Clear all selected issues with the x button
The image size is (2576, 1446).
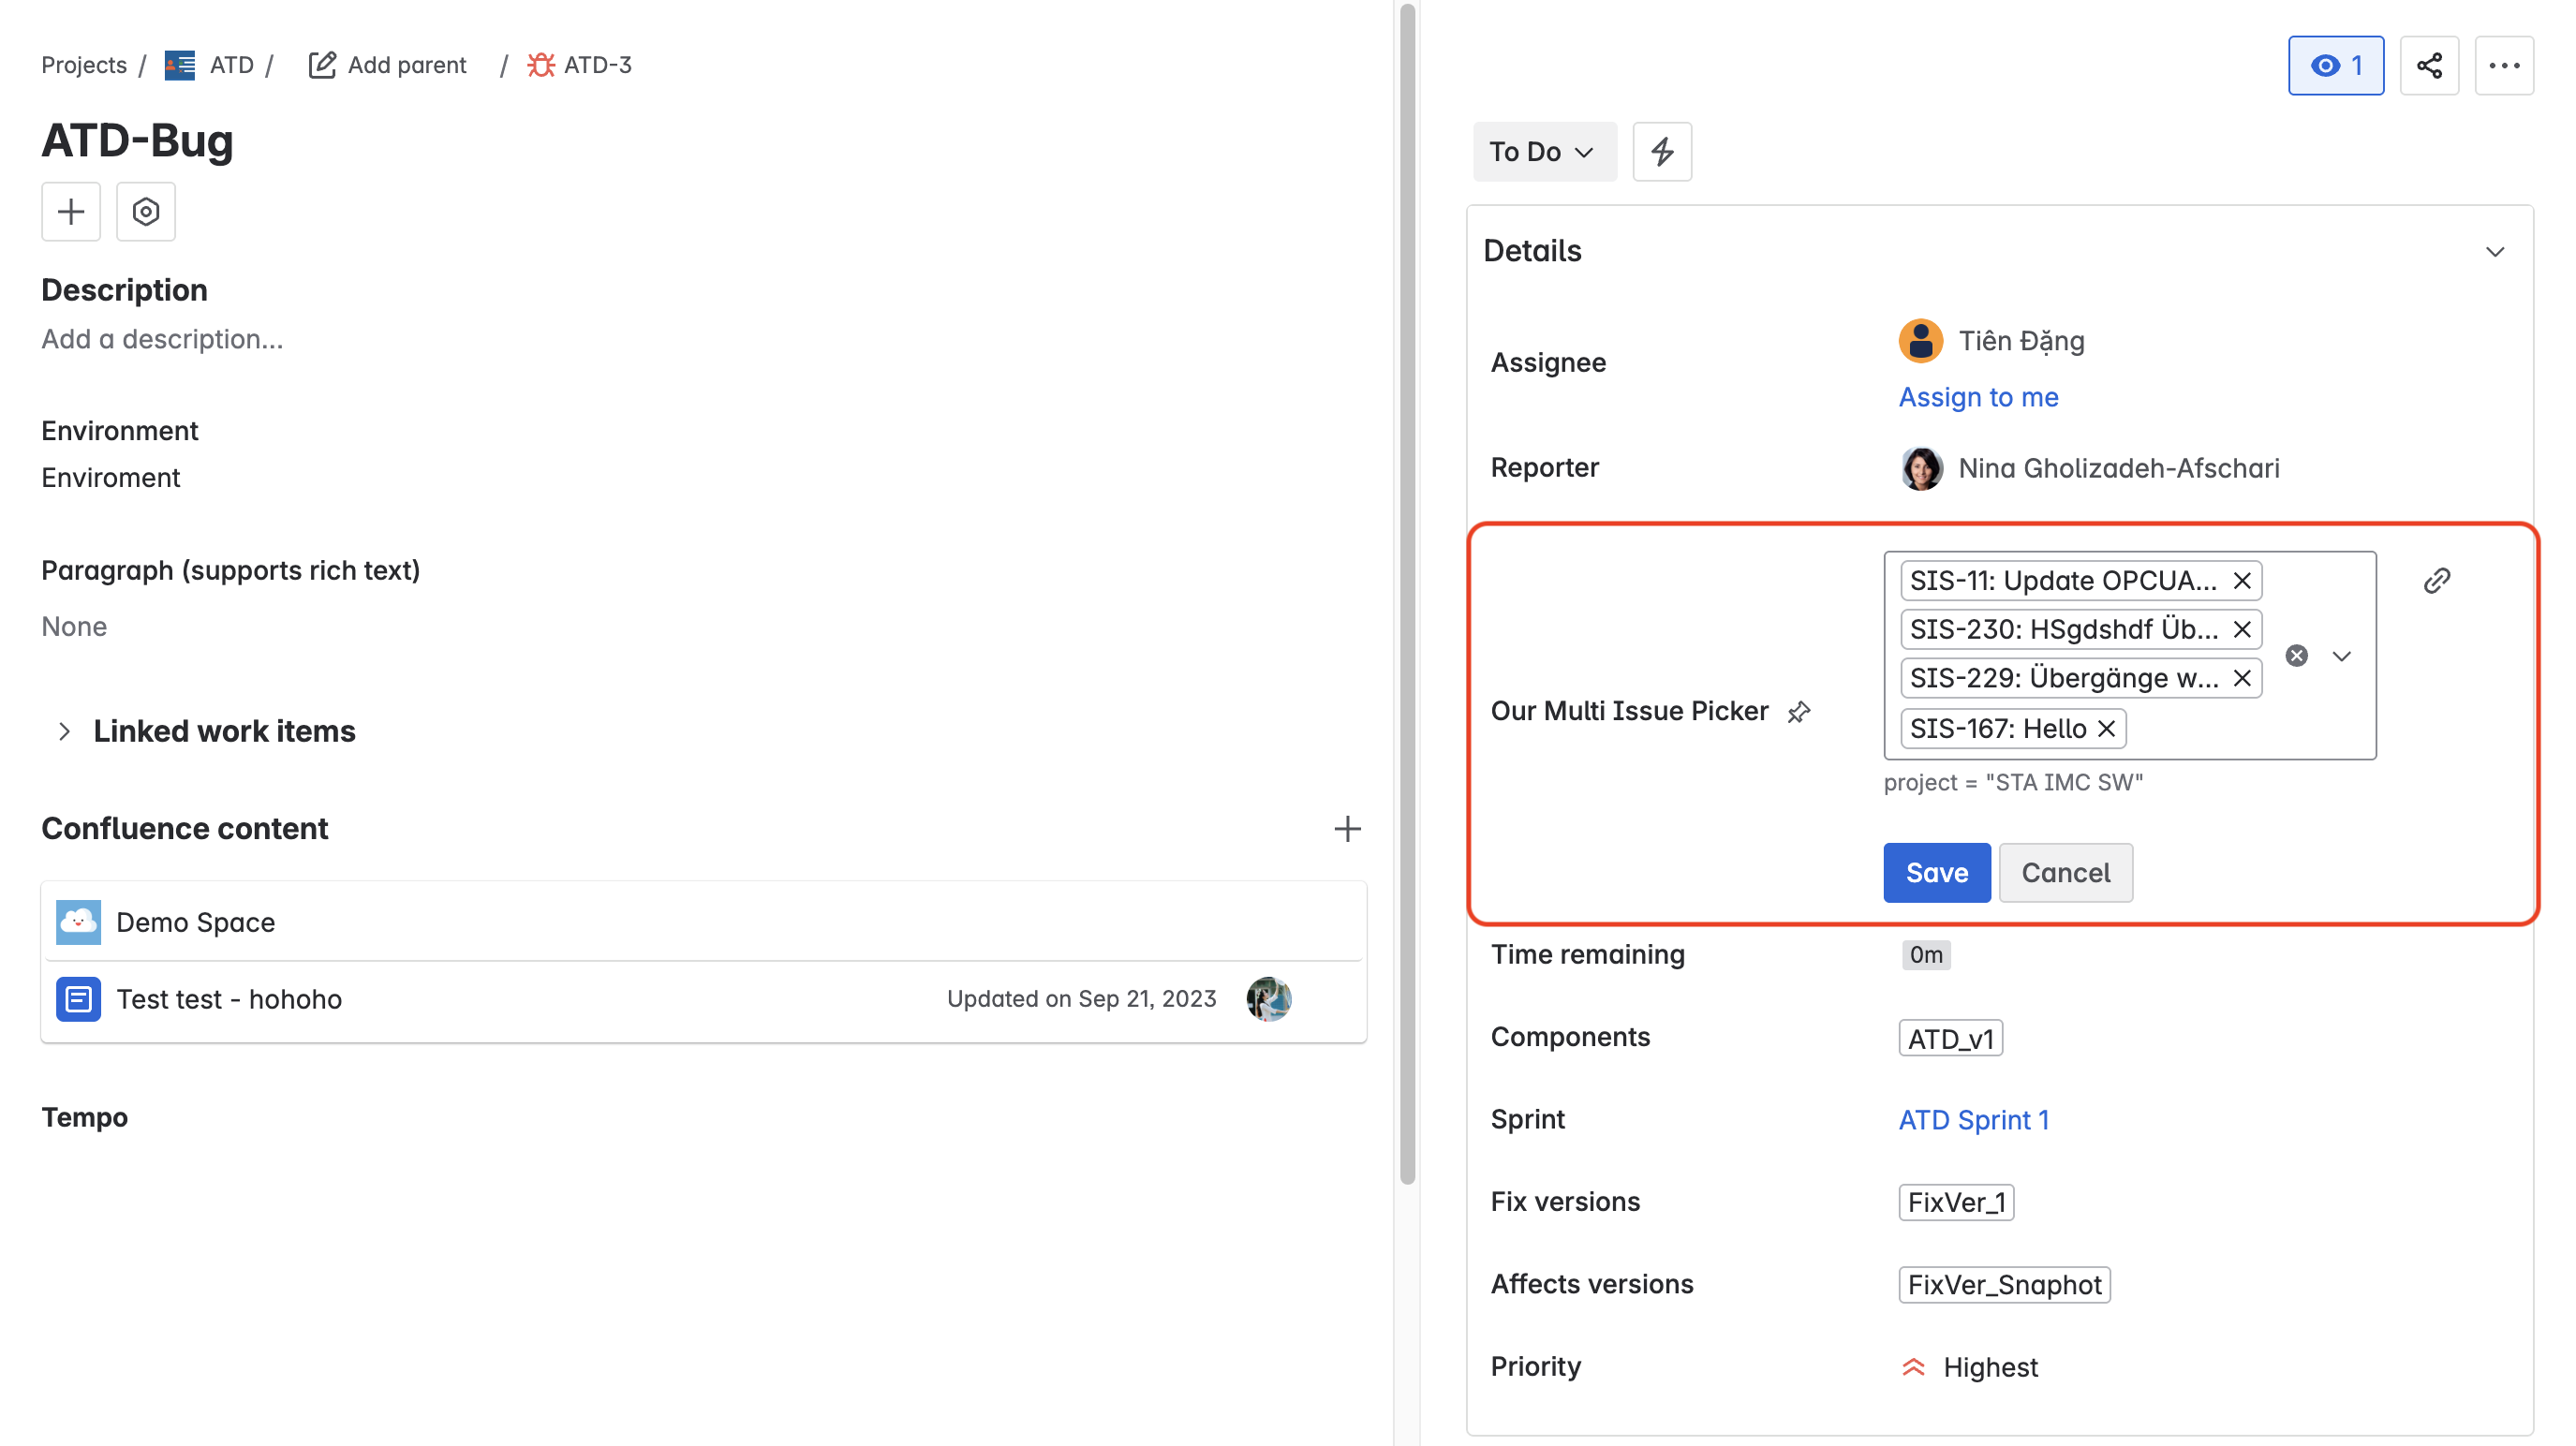(2296, 655)
